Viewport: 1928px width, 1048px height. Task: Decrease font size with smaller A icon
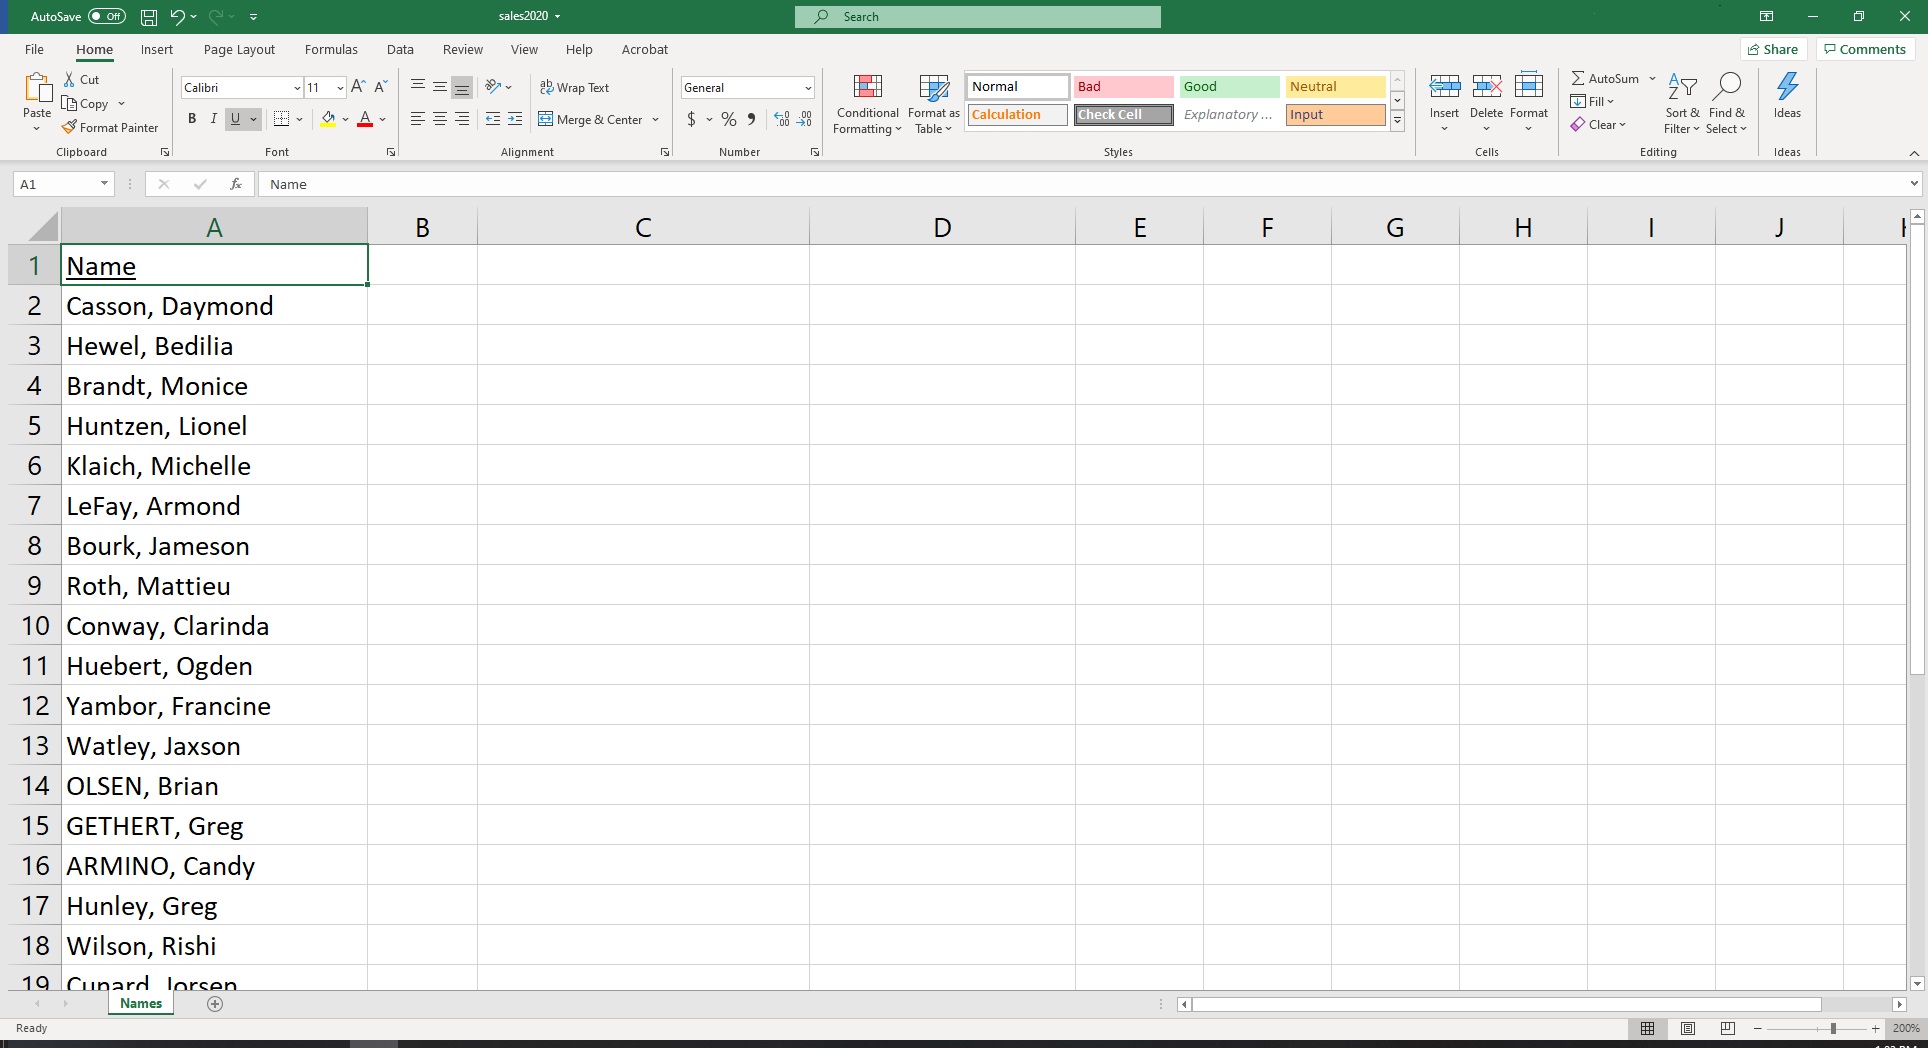tap(381, 87)
